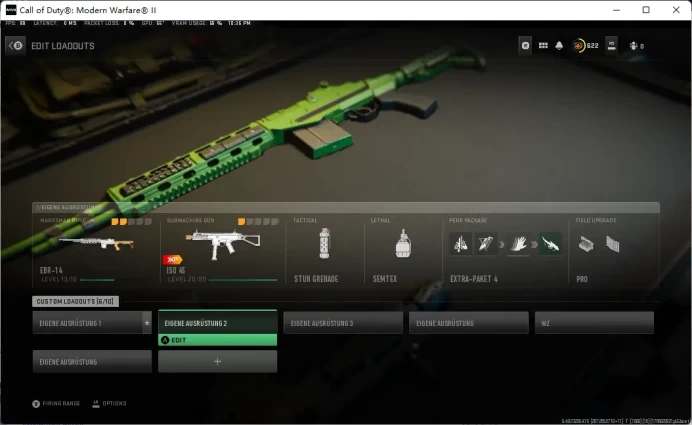692x425 pixels.
Task: Open the player profile badge icon
Action: 612,45
